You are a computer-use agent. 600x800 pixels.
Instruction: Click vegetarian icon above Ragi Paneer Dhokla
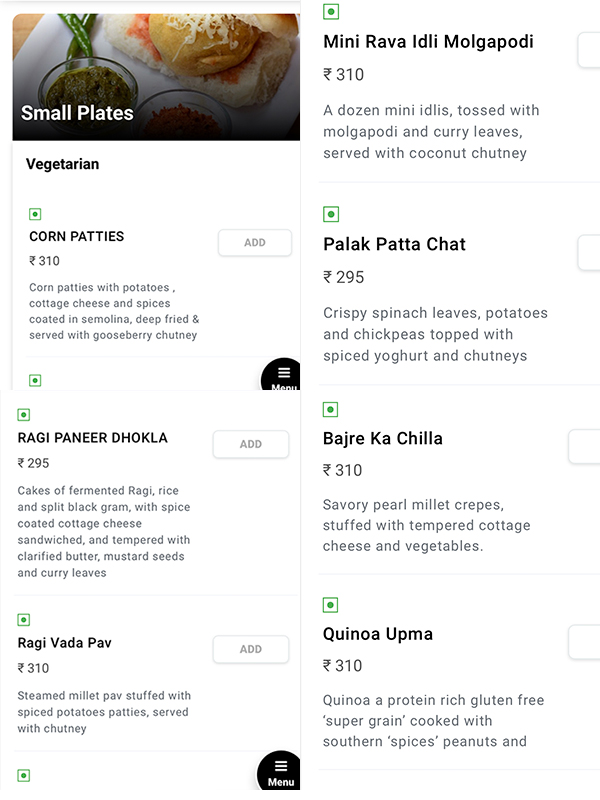[24, 415]
